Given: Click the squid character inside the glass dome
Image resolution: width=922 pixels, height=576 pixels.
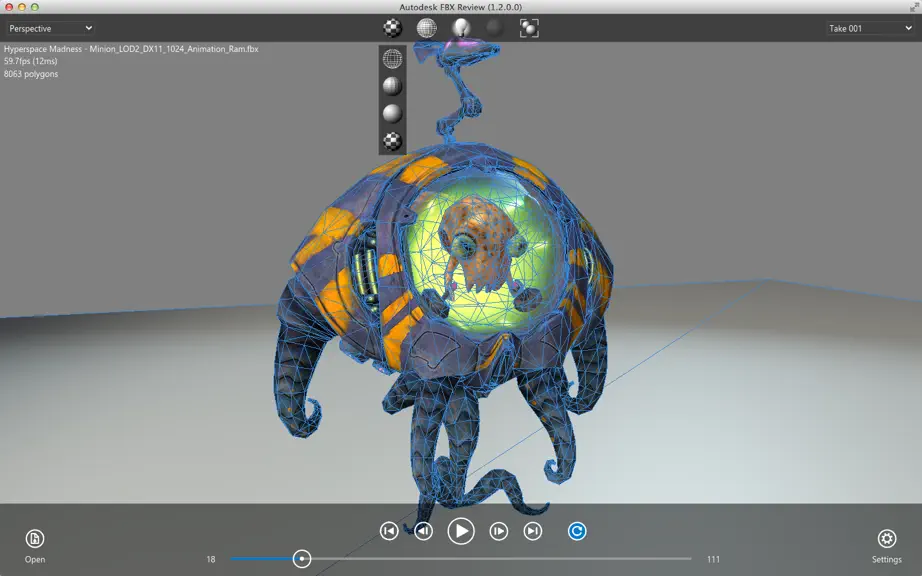Looking at the screenshot, I should [x=479, y=244].
